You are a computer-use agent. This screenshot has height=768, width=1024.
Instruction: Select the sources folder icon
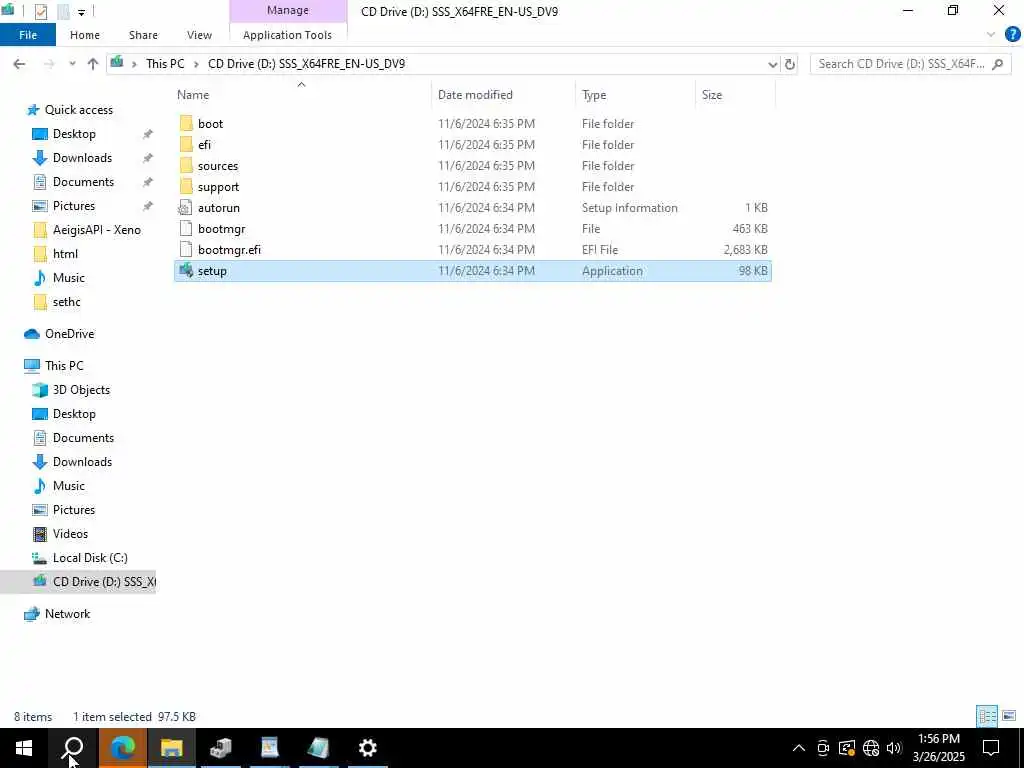coord(186,165)
